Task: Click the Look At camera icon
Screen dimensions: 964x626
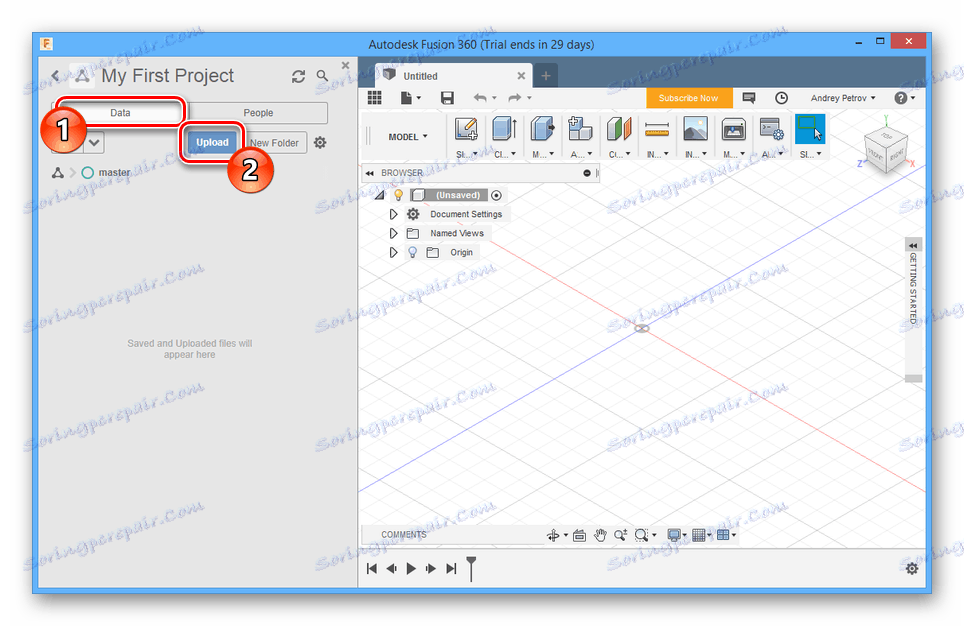Action: click(x=579, y=535)
